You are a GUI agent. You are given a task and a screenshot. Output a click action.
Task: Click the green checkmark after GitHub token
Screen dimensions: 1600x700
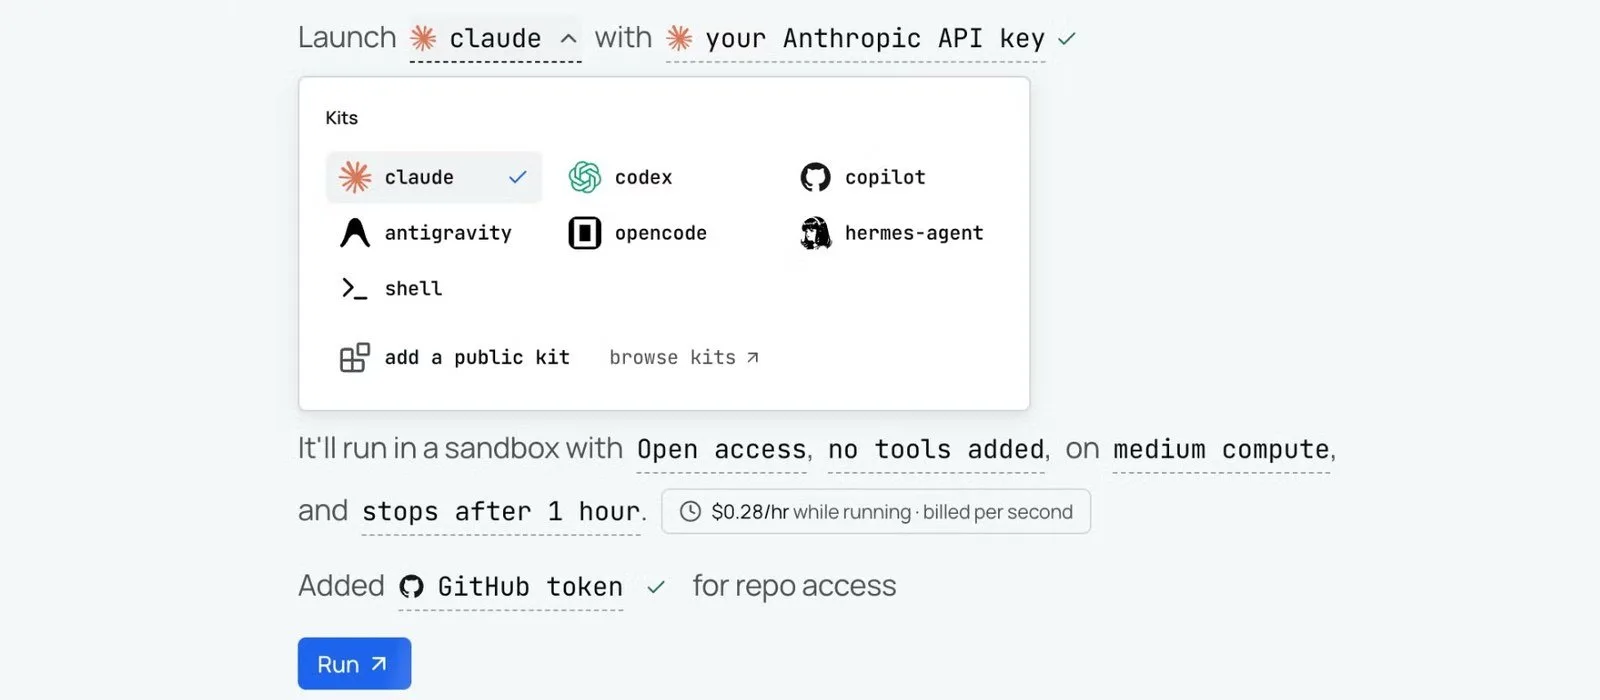click(656, 587)
